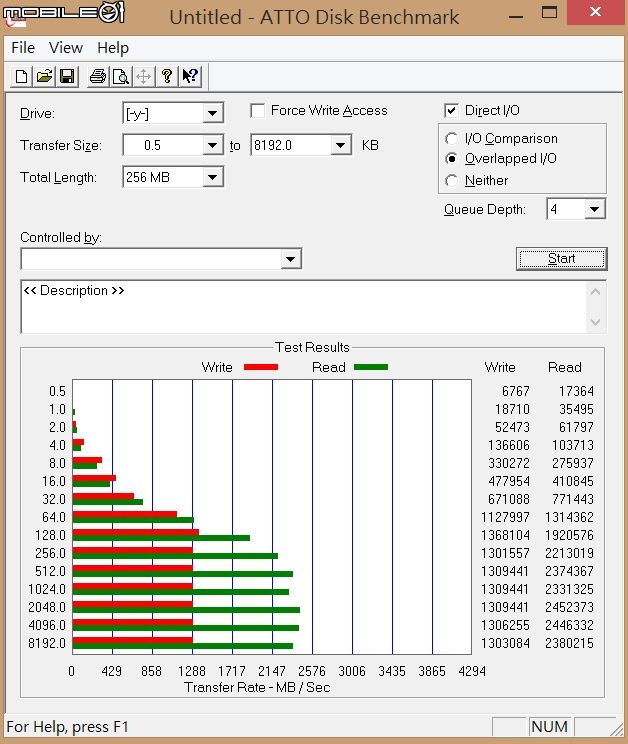Click the write value 6767
The height and width of the screenshot is (744, 628).
click(516, 391)
